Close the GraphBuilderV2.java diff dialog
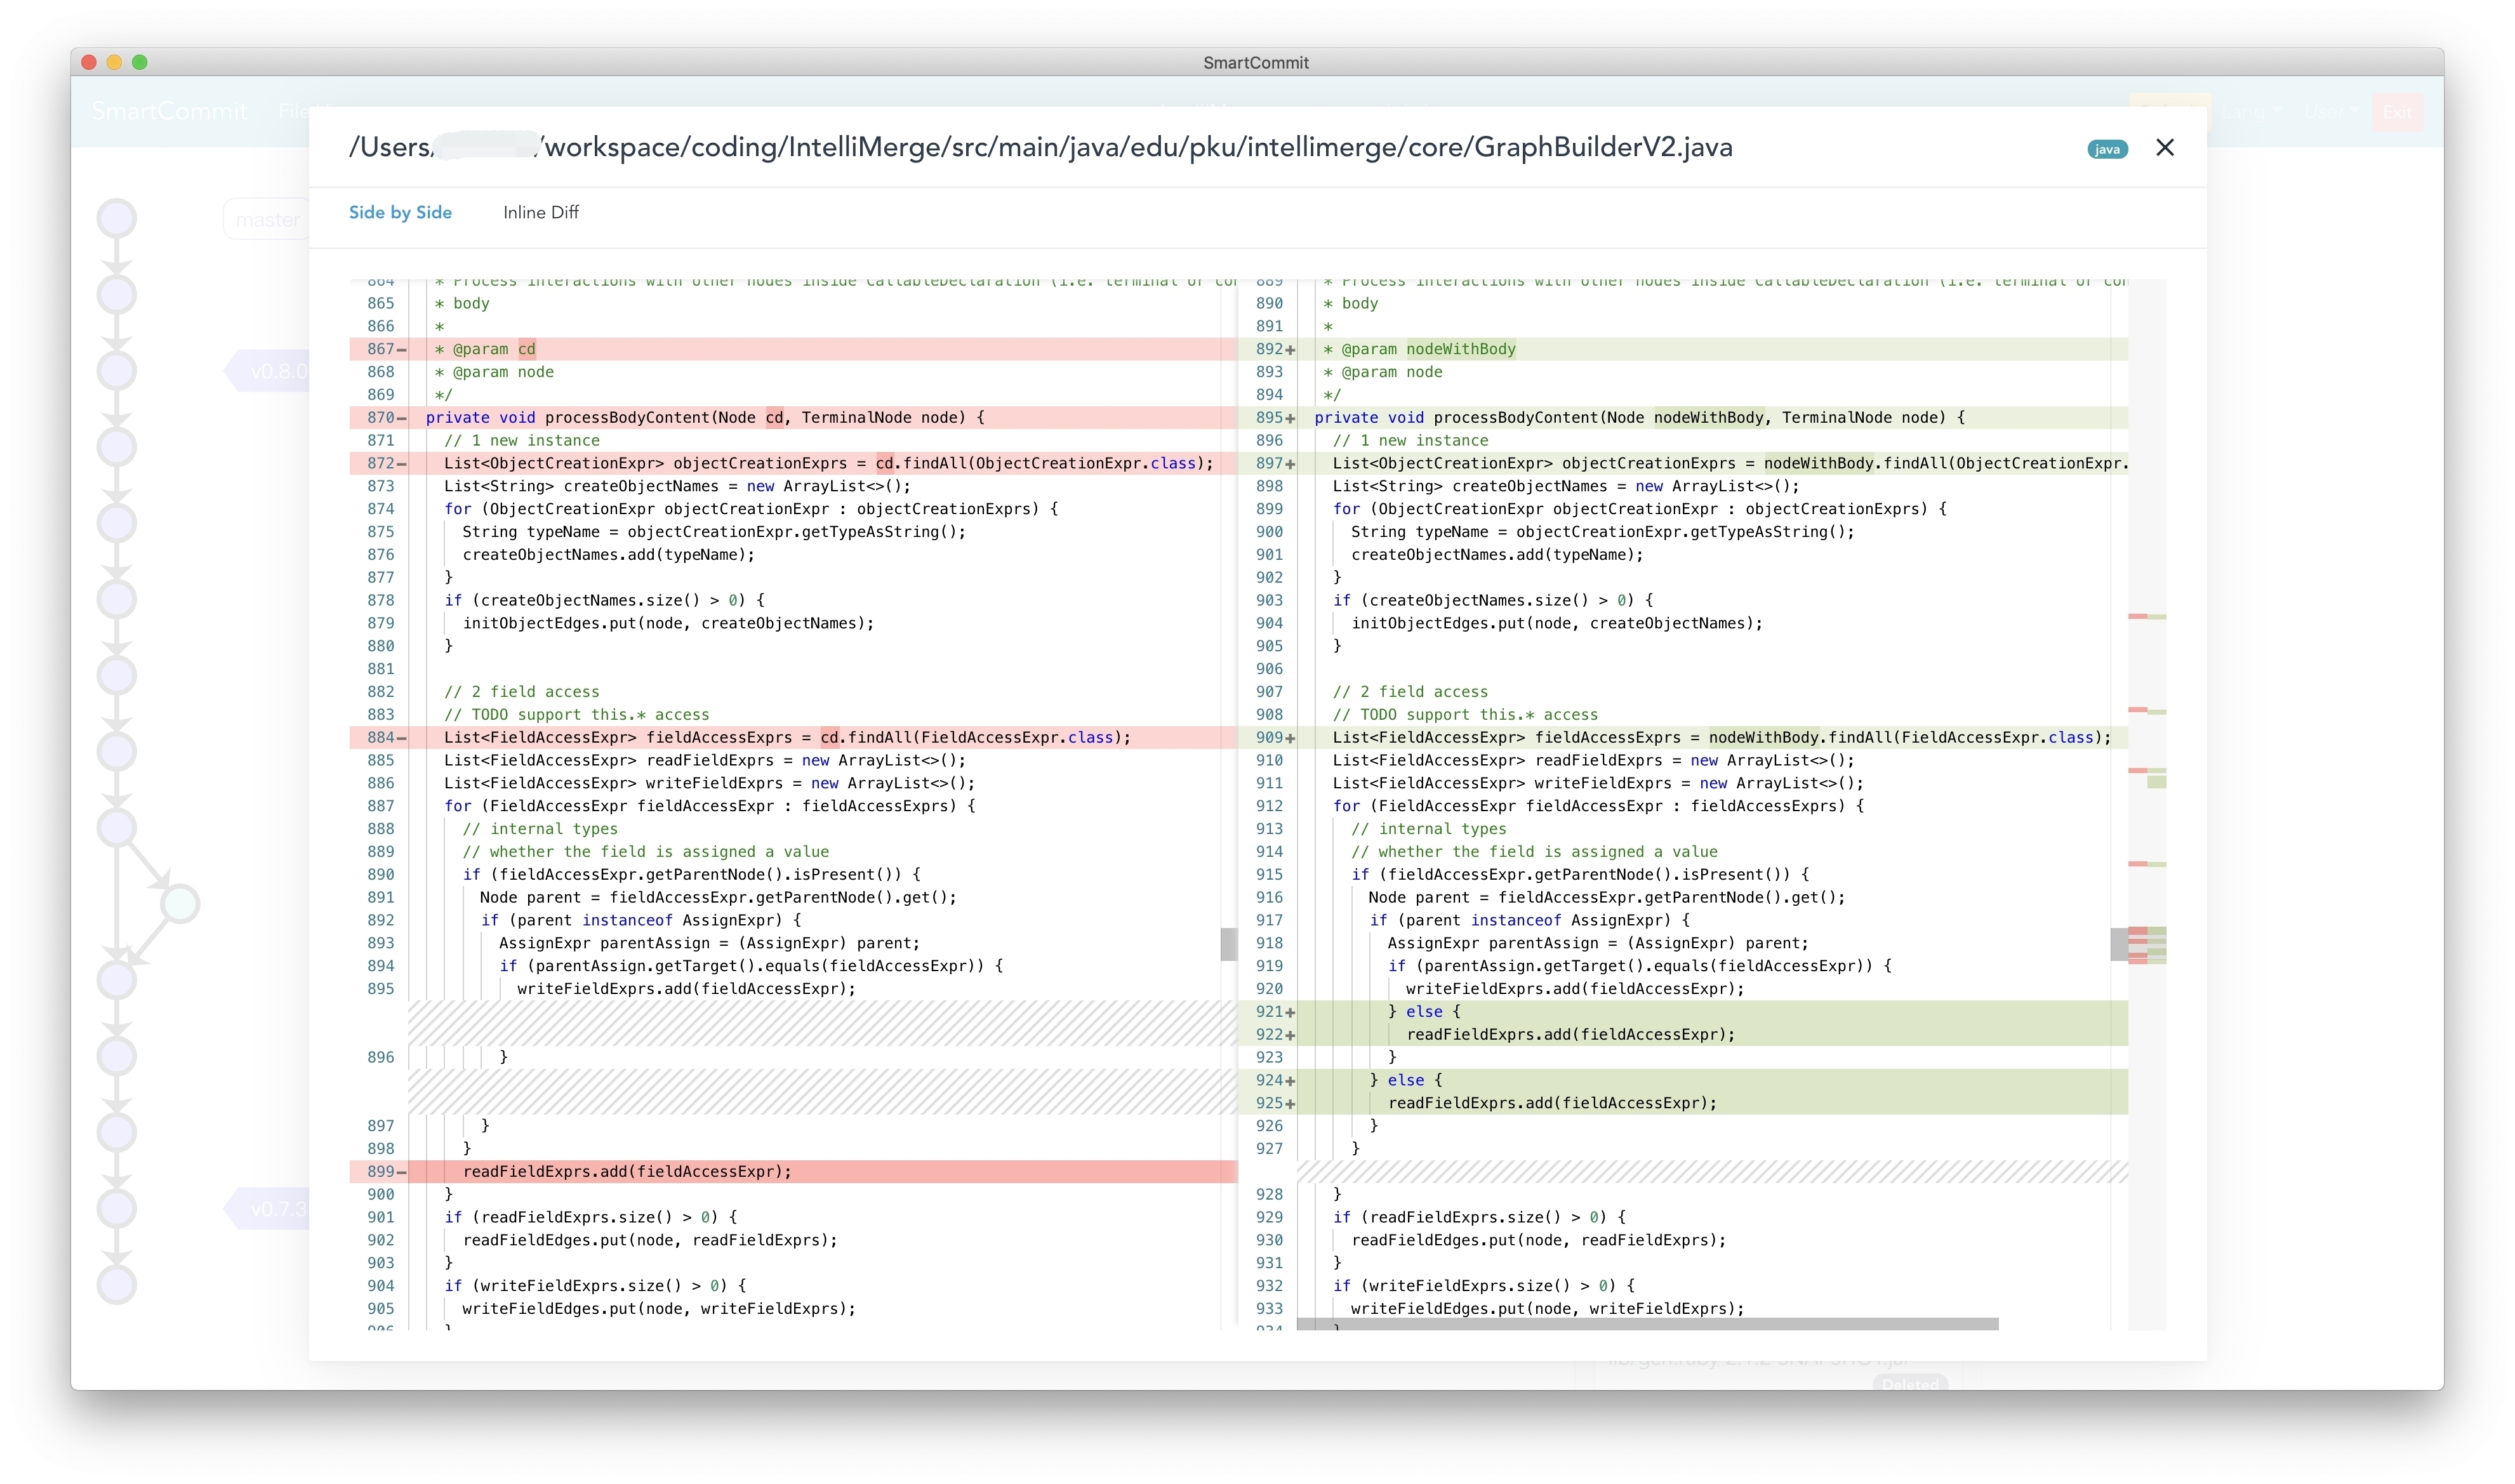This screenshot has width=2515, height=1484. click(2164, 148)
